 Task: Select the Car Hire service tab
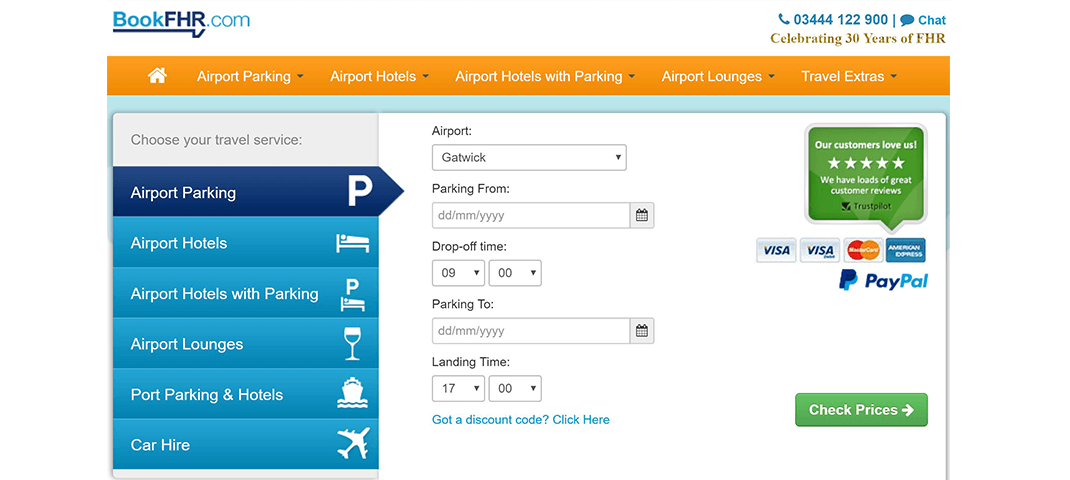[x=245, y=445]
